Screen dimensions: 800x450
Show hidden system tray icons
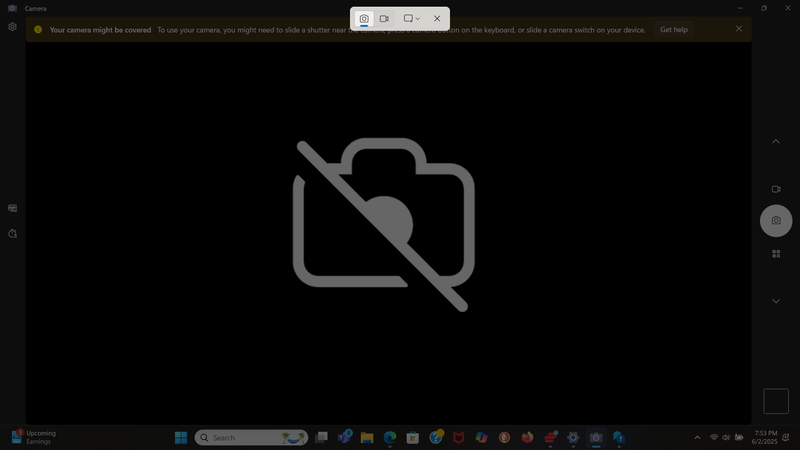(697, 438)
